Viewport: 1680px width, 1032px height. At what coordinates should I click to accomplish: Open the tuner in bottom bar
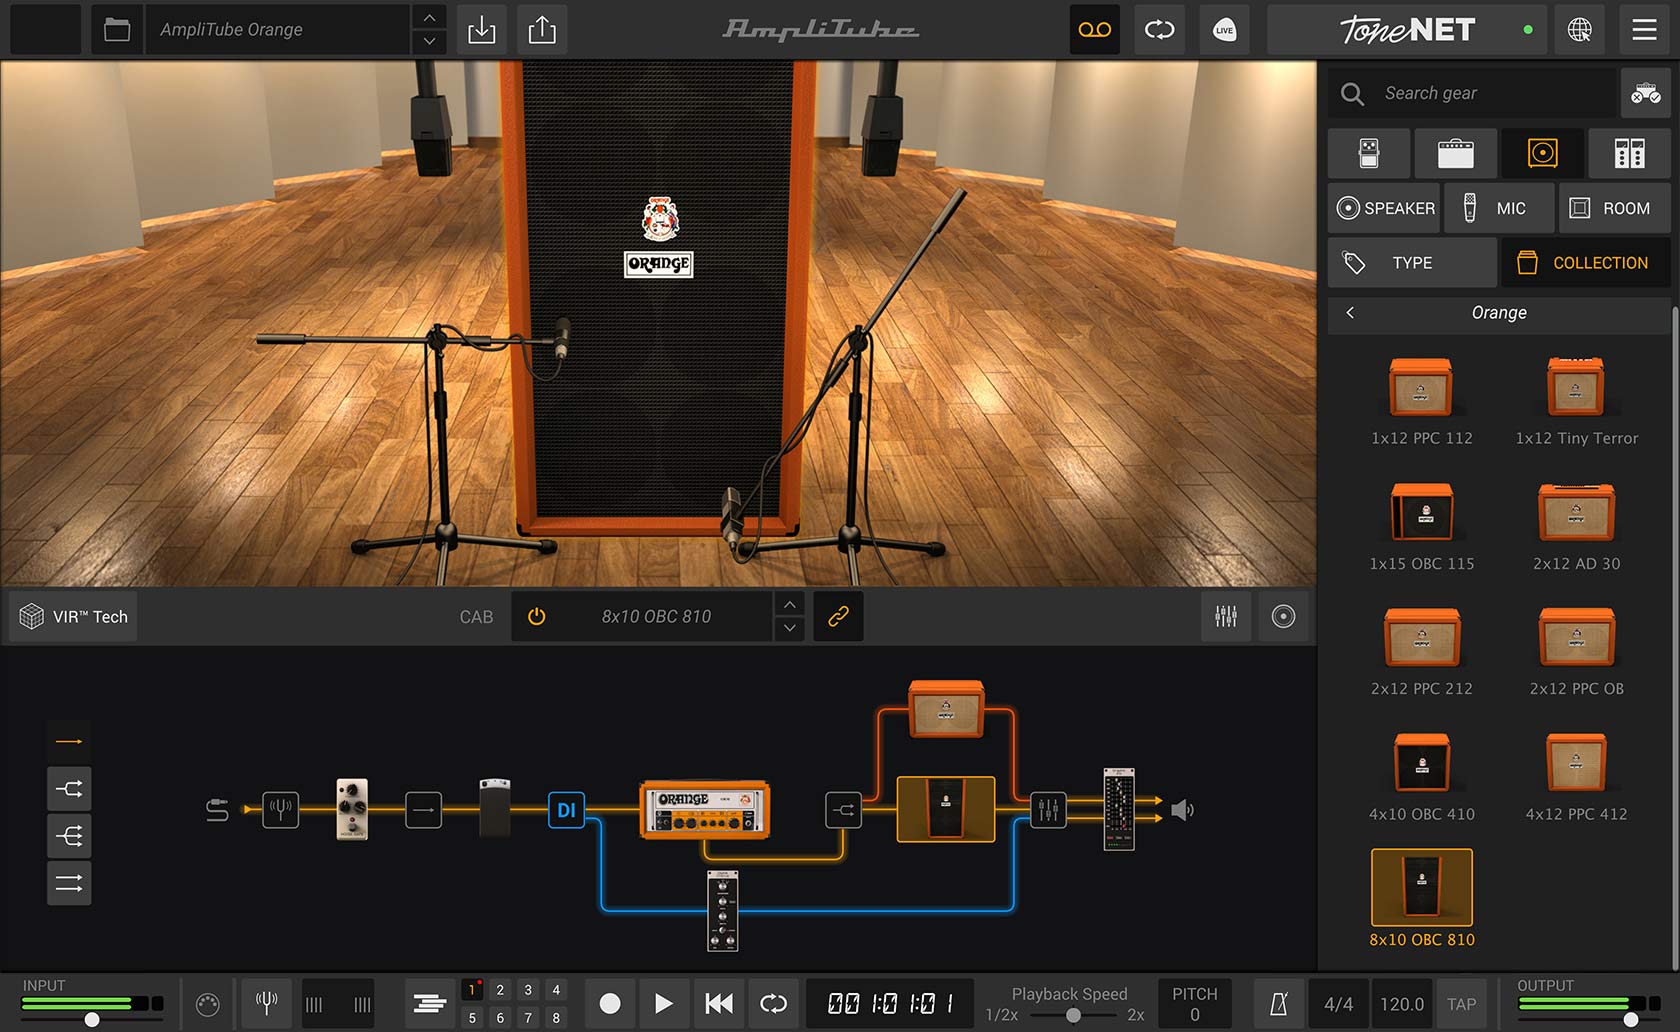[266, 1003]
